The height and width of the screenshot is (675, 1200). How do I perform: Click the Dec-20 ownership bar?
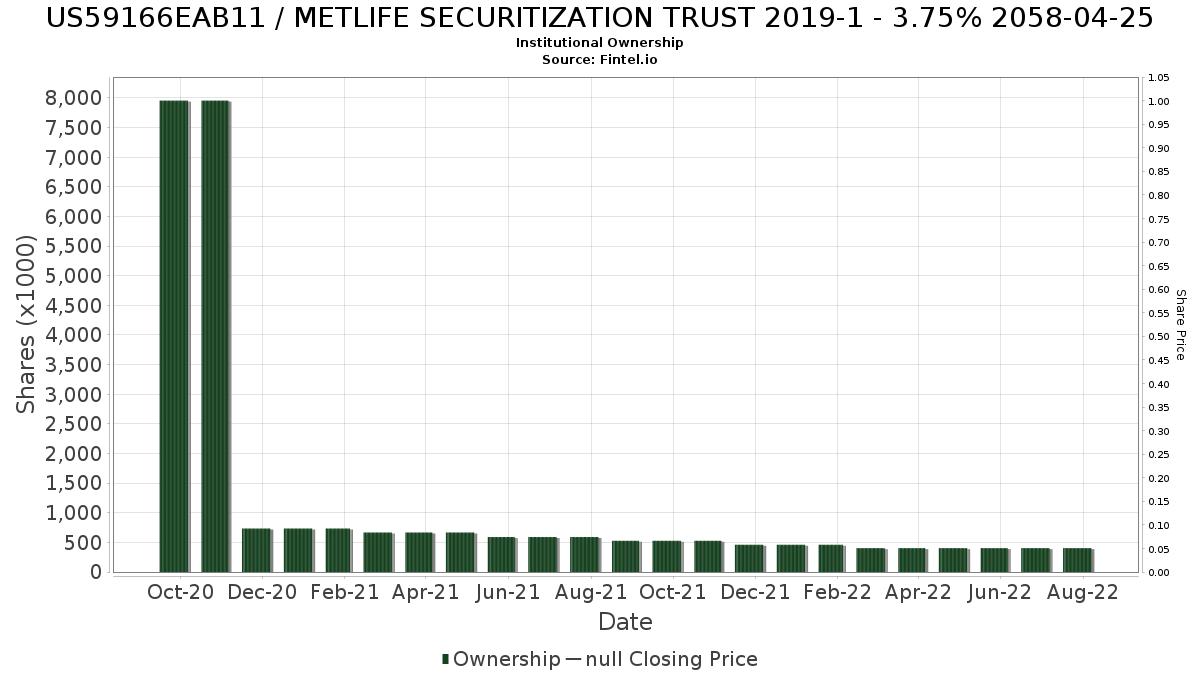[257, 550]
